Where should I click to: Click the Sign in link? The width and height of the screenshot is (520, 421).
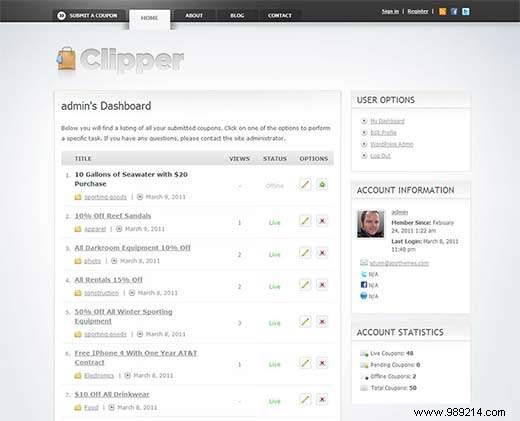tap(390, 11)
